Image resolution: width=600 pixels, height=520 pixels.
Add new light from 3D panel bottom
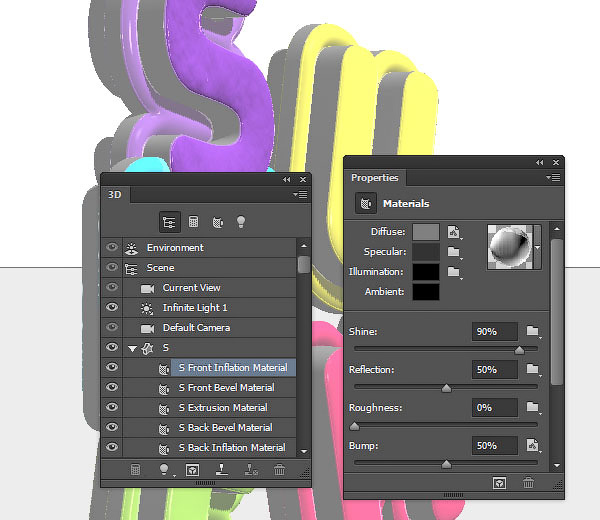(165, 470)
